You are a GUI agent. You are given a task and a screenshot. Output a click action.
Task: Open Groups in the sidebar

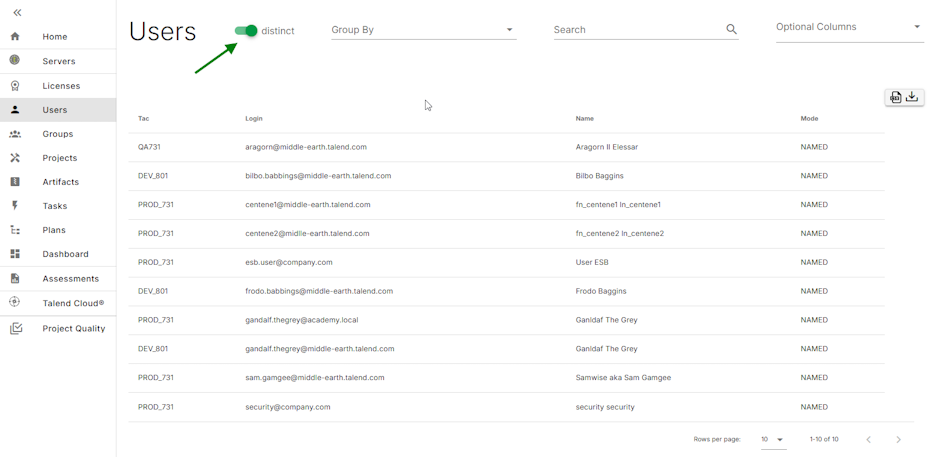[57, 134]
